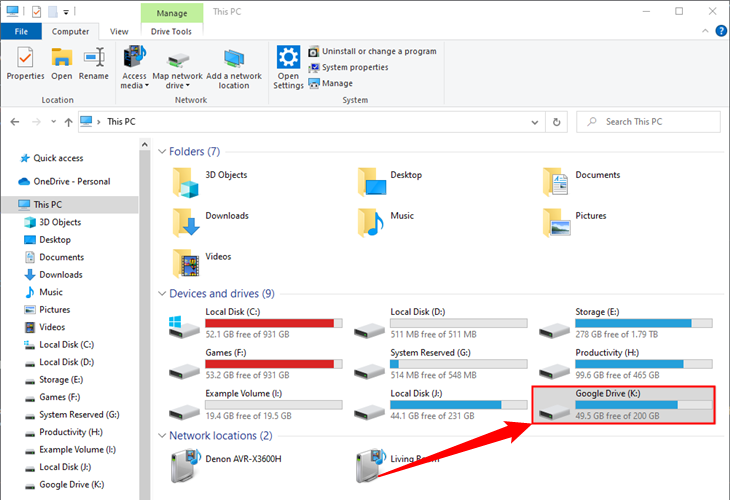Click the Up directory arrow button
The image size is (730, 500).
tap(67, 122)
